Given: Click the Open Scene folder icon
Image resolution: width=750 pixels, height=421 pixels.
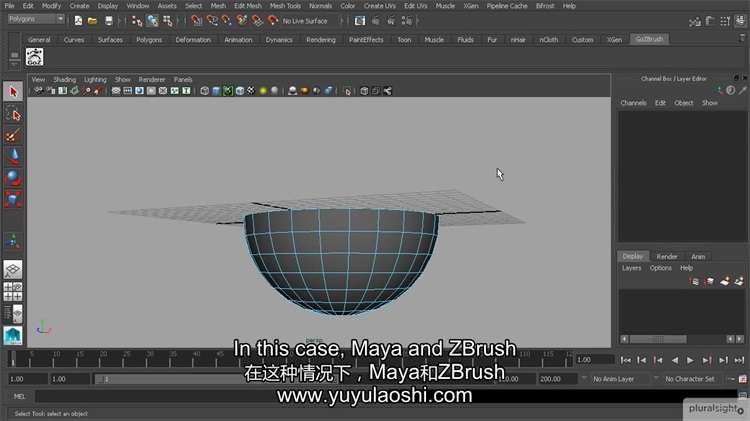Looking at the screenshot, I should point(92,21).
